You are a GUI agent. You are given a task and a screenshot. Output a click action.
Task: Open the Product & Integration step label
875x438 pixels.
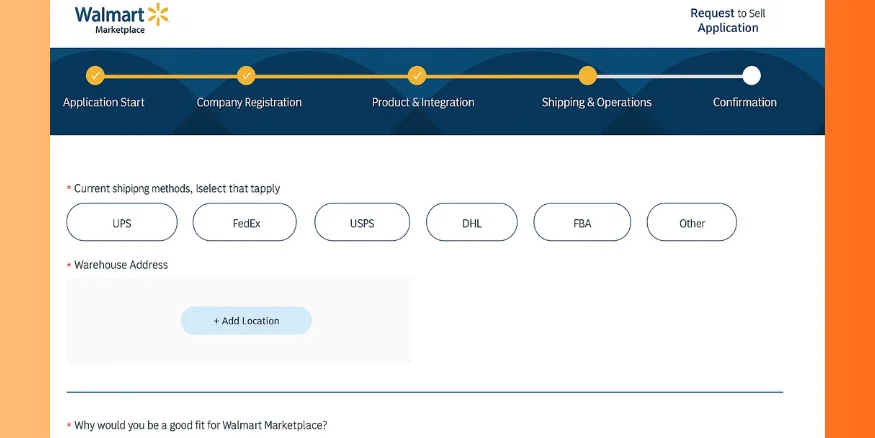tap(423, 102)
